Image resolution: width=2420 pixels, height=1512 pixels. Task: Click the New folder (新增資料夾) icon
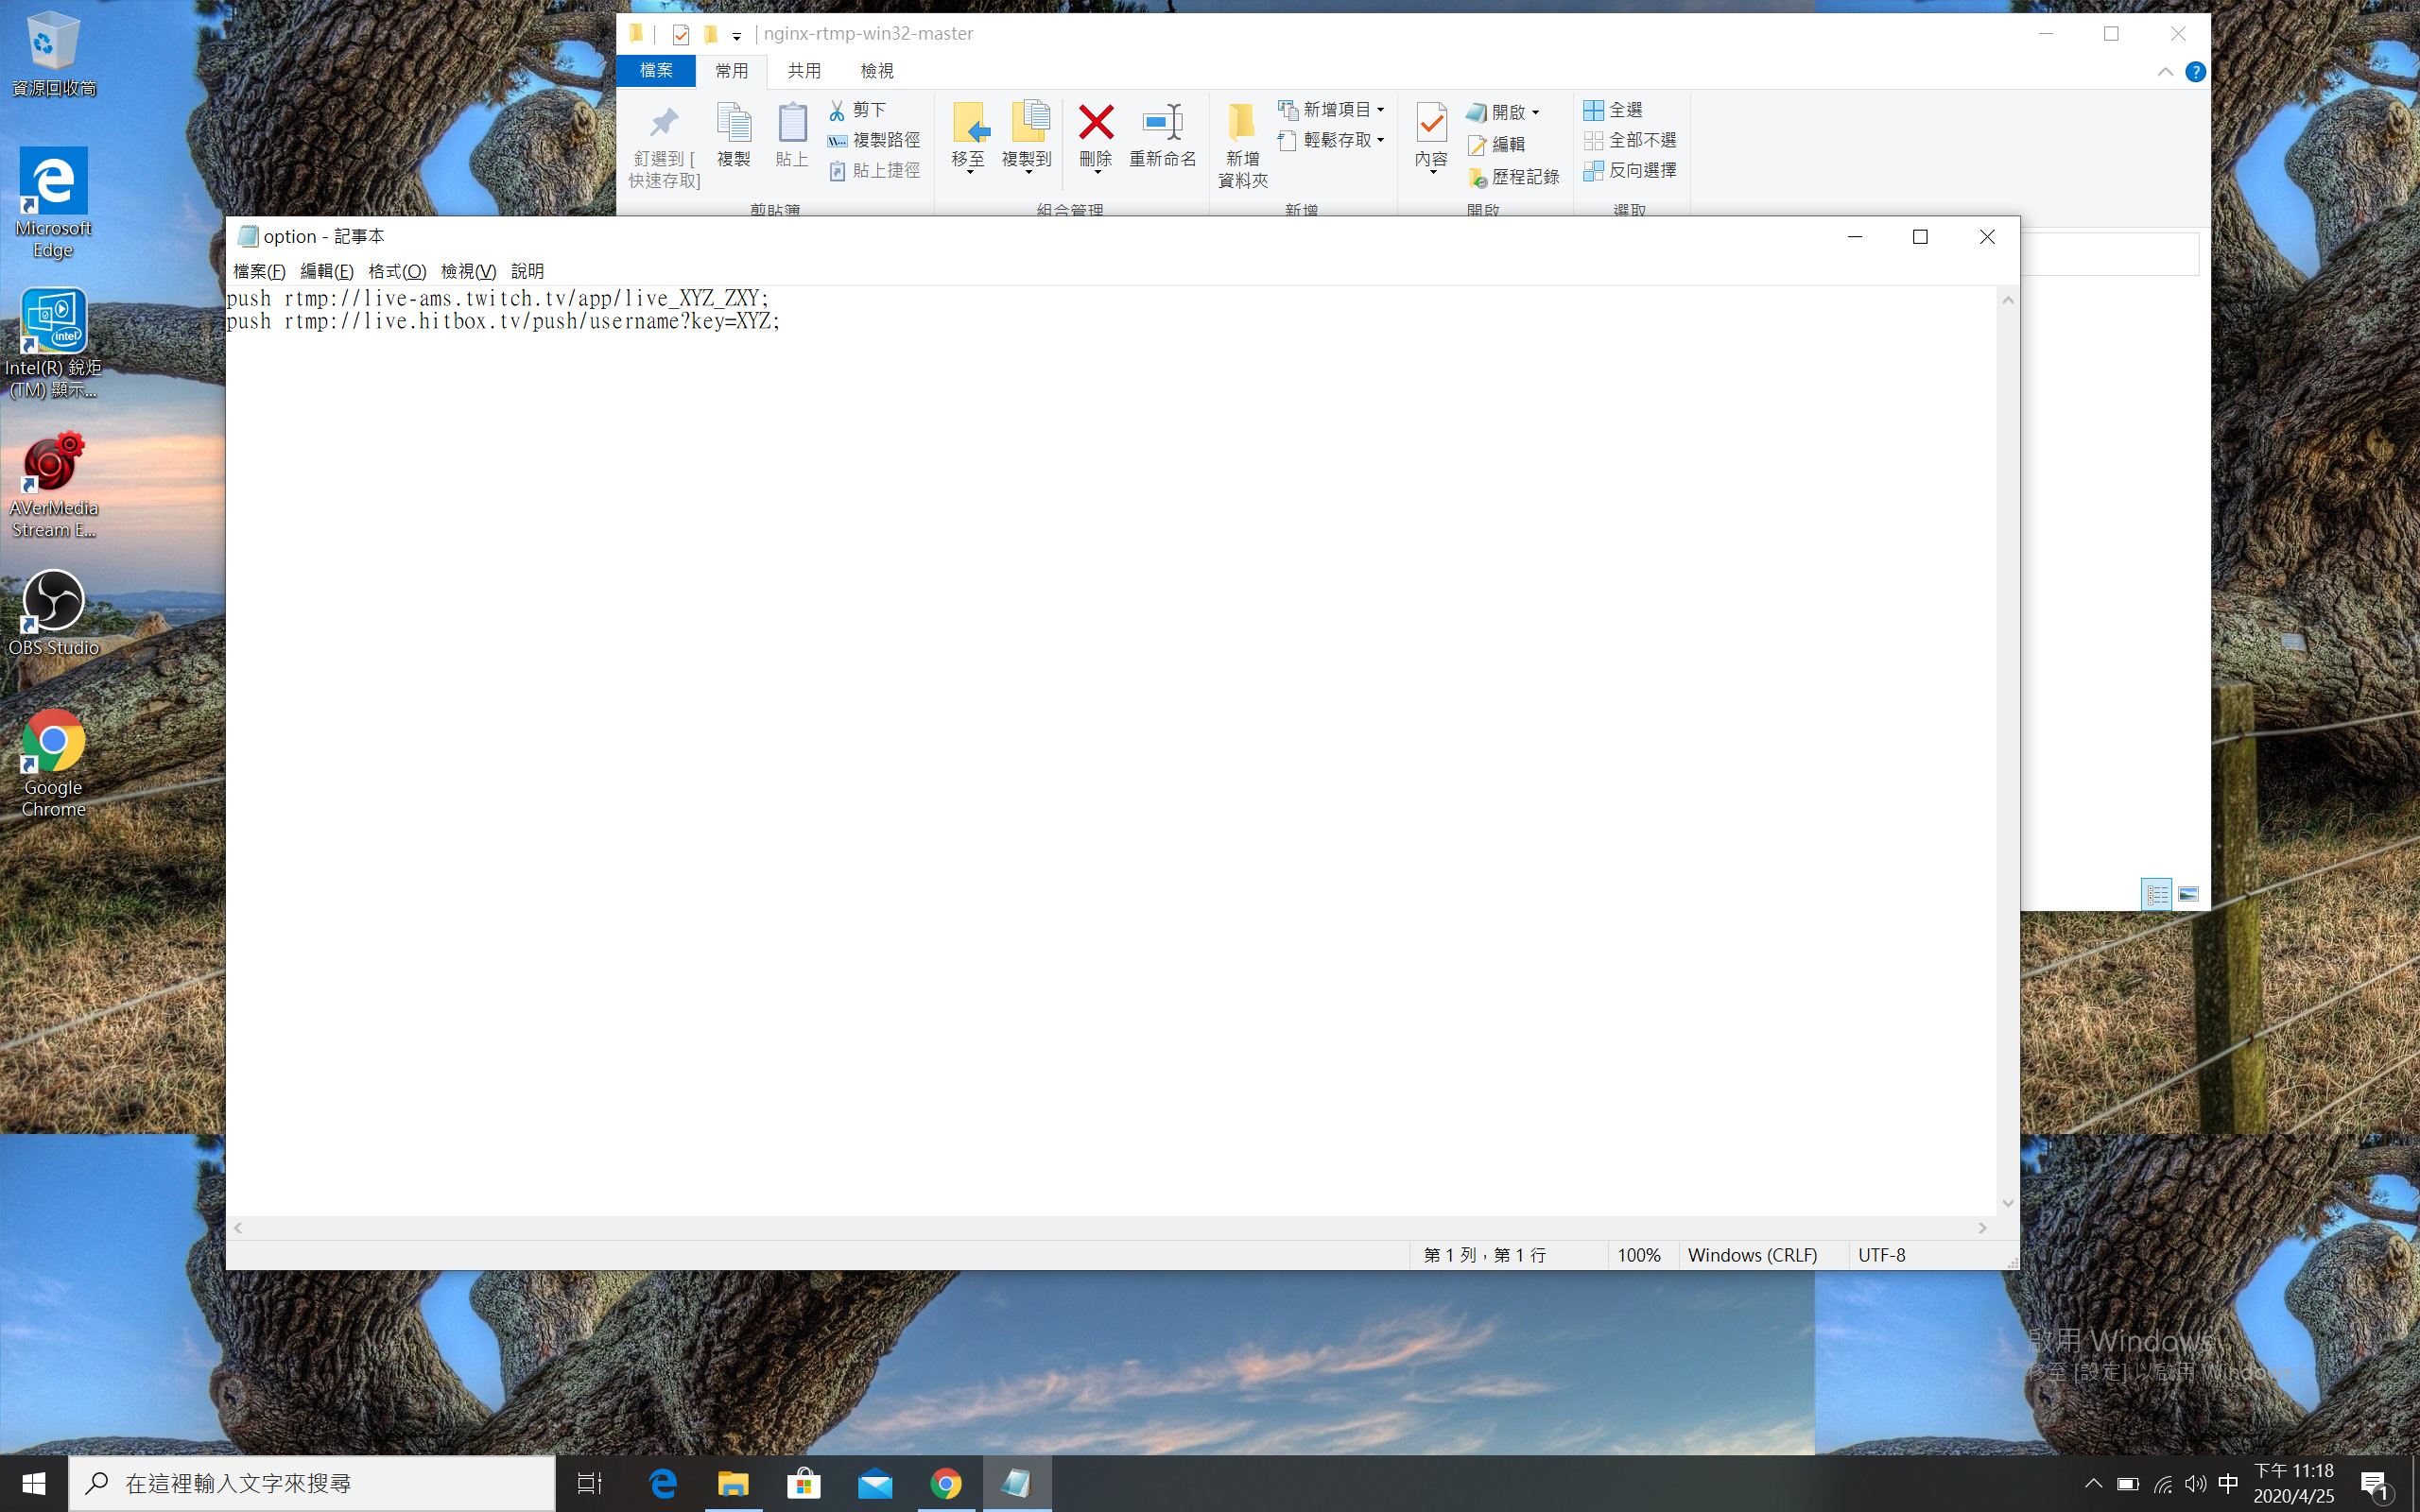[x=1242, y=124]
